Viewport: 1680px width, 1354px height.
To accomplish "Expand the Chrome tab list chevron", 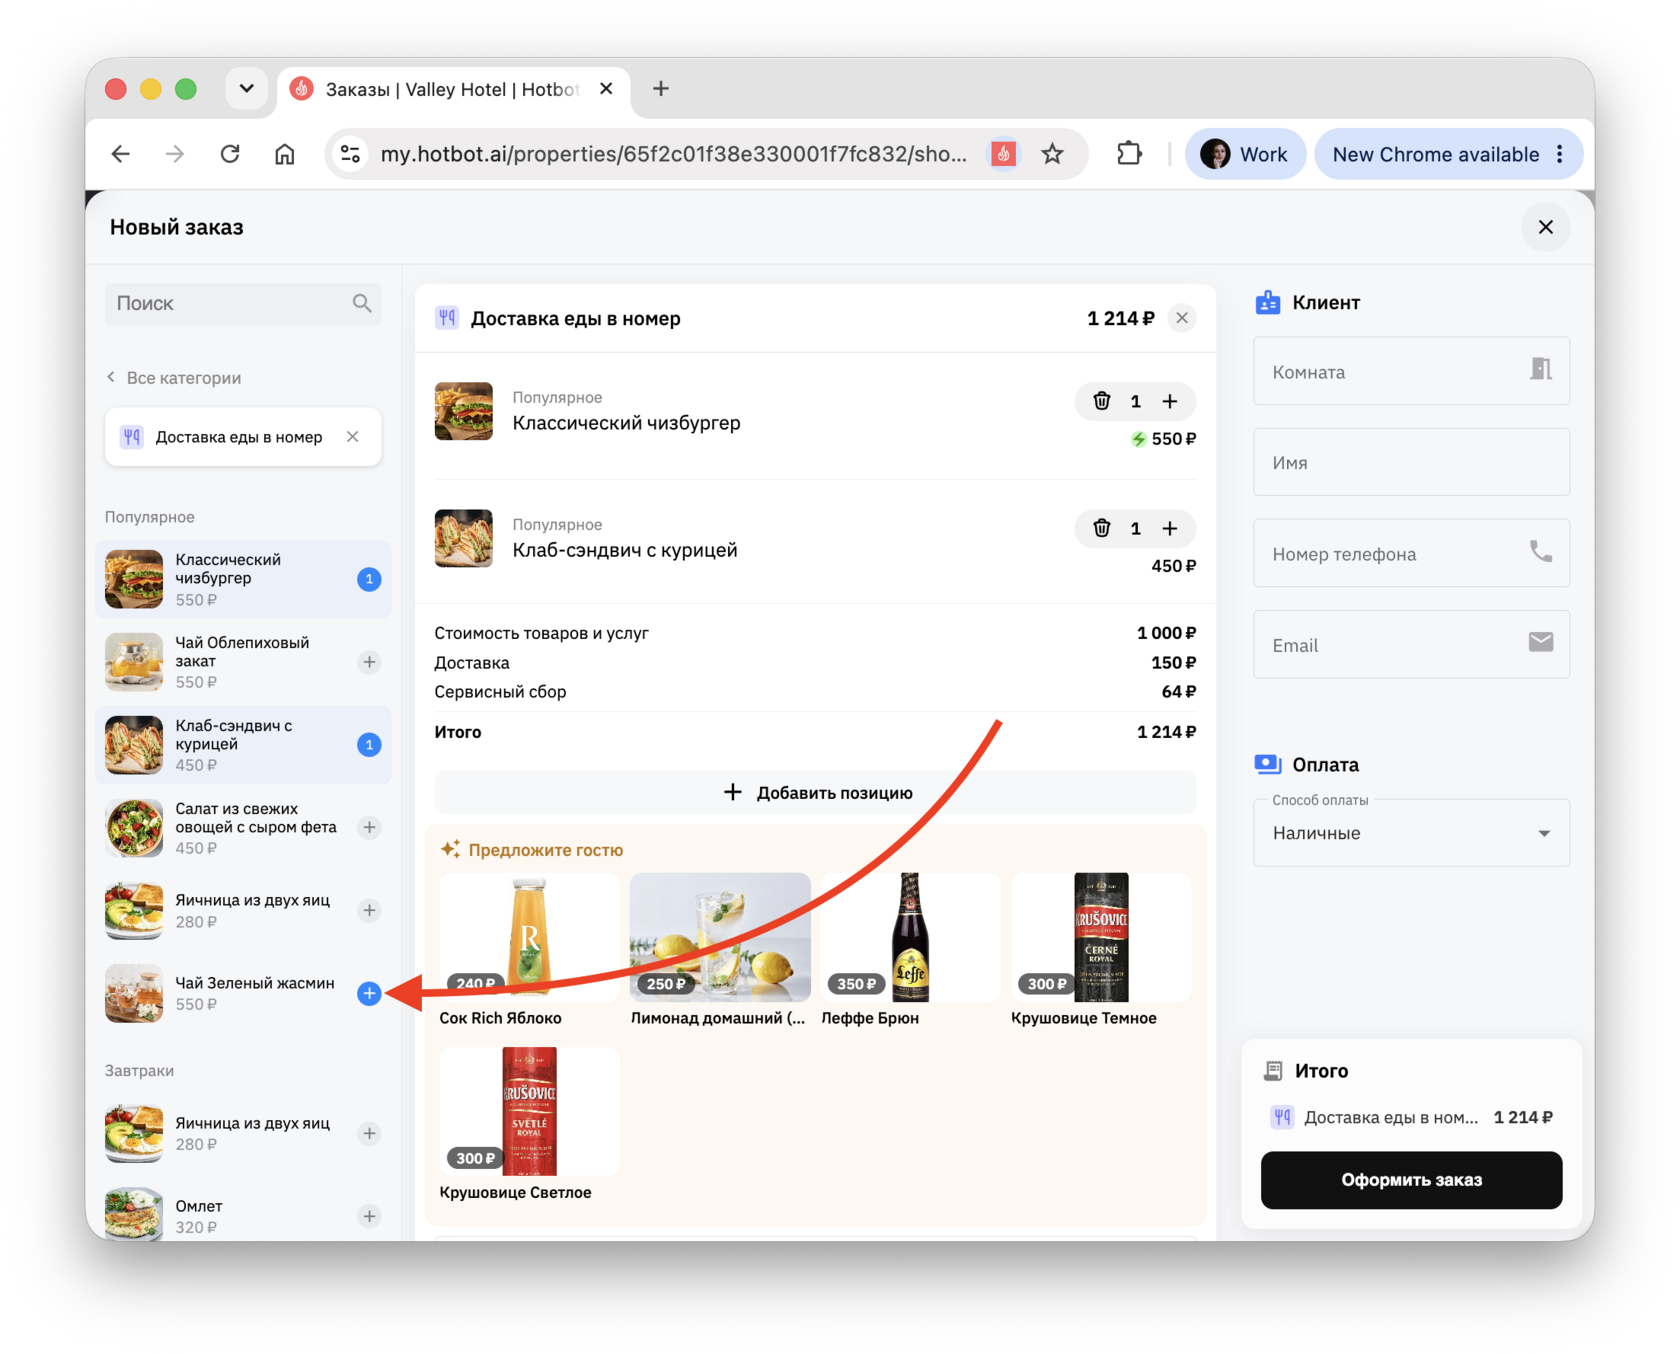I will (x=246, y=89).
